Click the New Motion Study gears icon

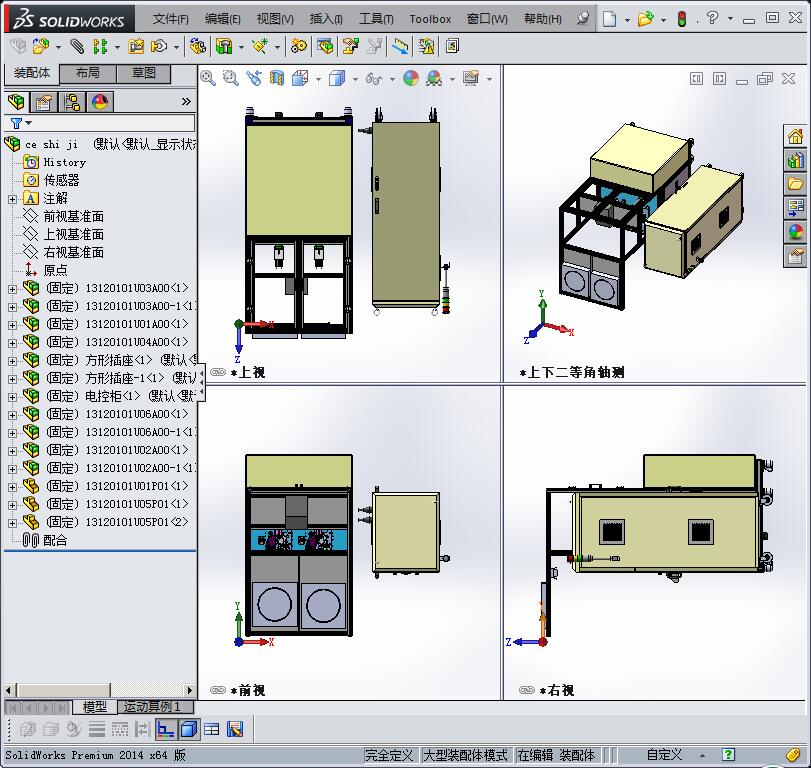(x=298, y=47)
